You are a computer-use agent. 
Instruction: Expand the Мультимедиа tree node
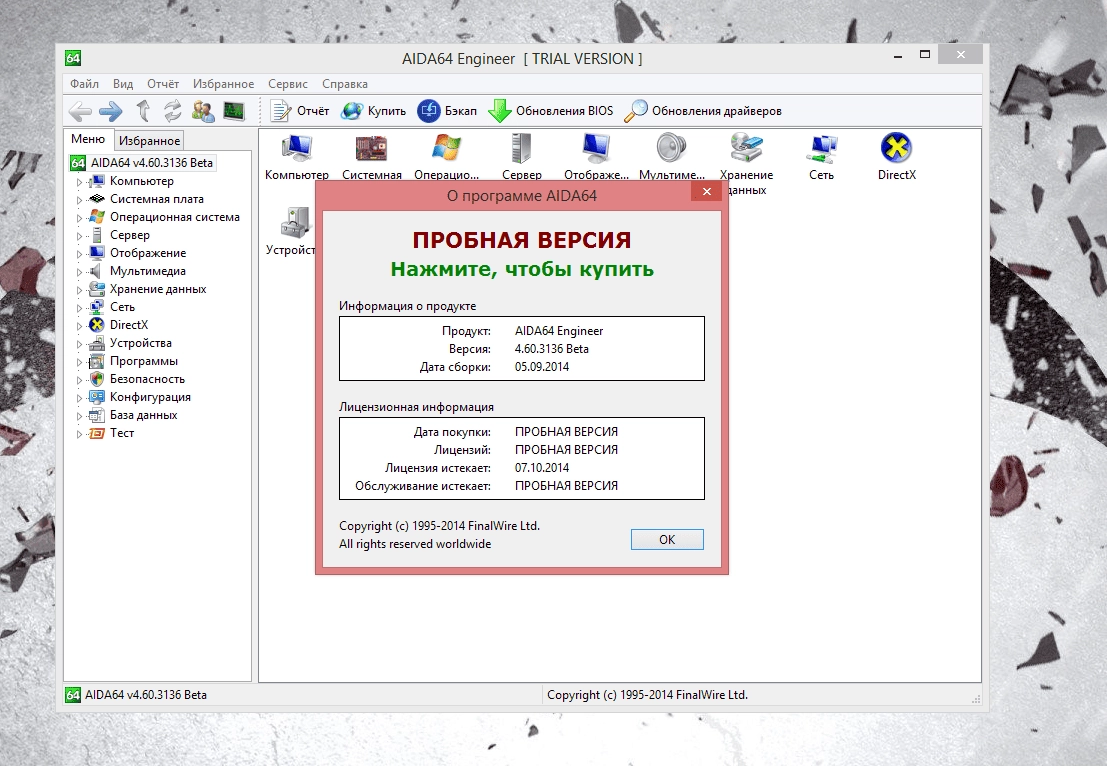(79, 272)
